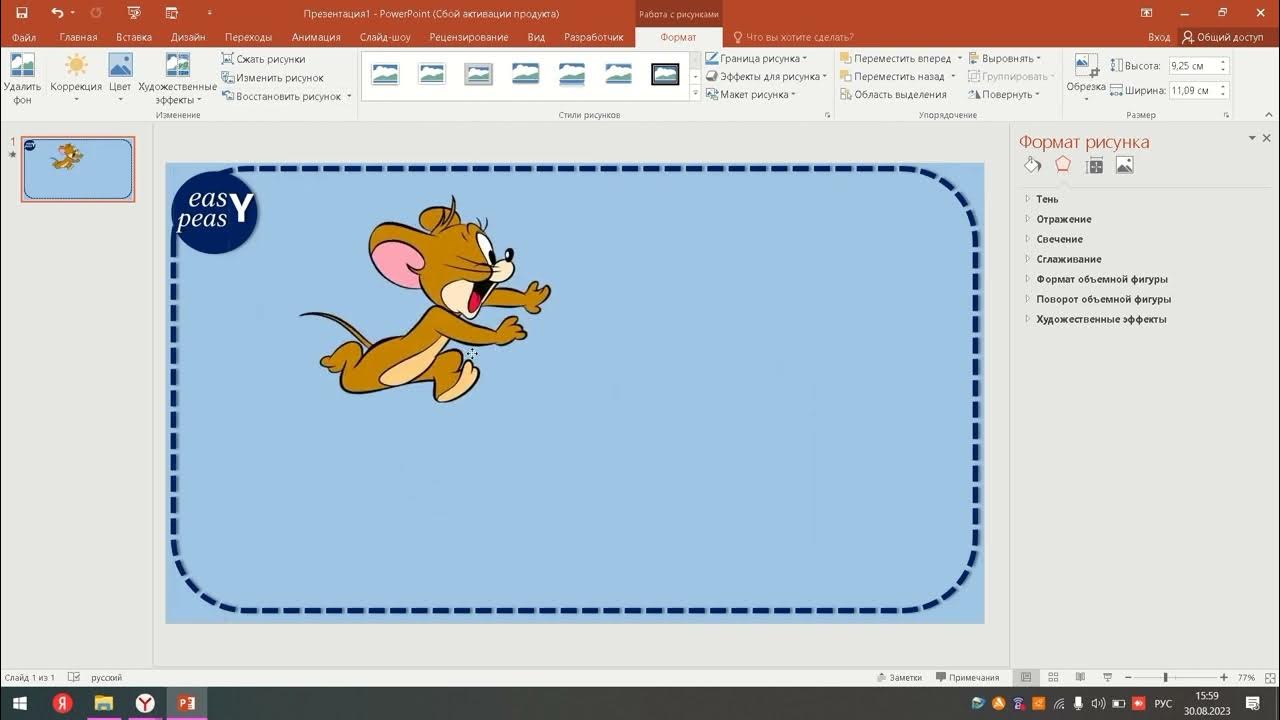The height and width of the screenshot is (720, 1280).
Task: Open the Picture tab icon in Формат рисунка
Action: (1125, 165)
